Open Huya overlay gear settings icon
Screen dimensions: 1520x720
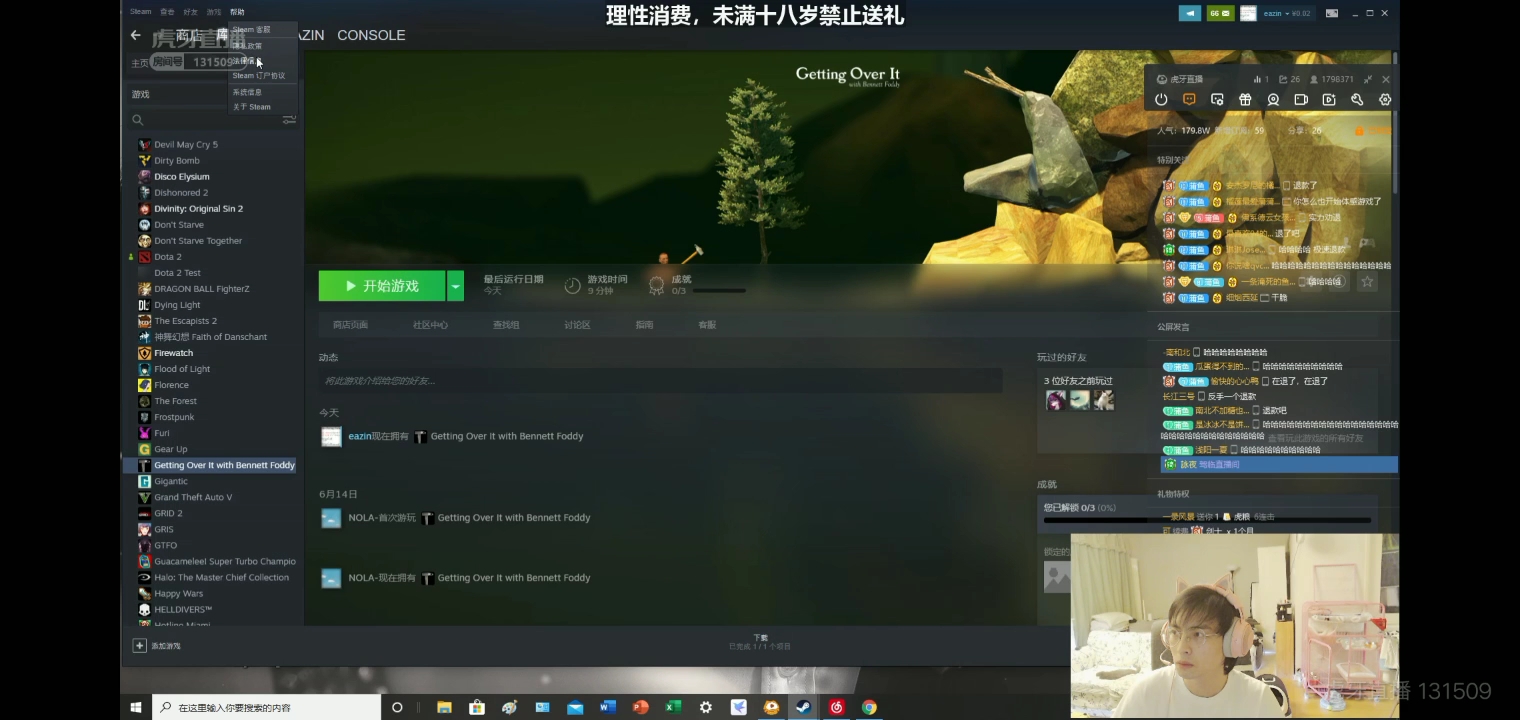[1385, 100]
